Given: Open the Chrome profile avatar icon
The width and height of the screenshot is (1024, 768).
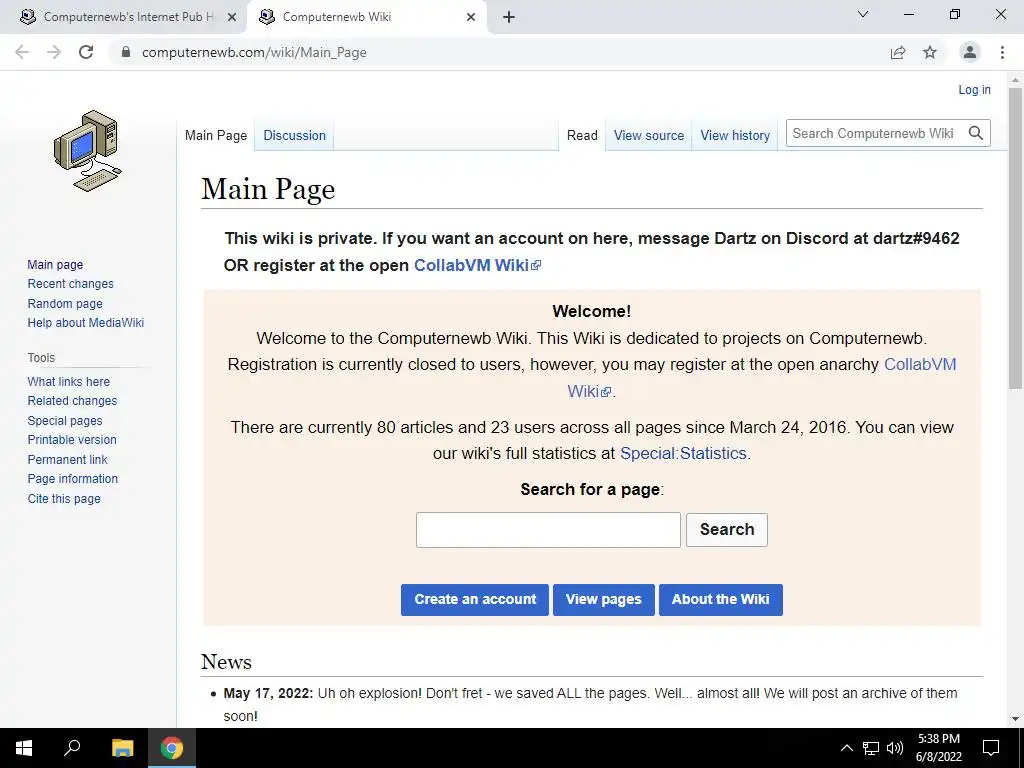Looking at the screenshot, I should pyautogui.click(x=970, y=52).
